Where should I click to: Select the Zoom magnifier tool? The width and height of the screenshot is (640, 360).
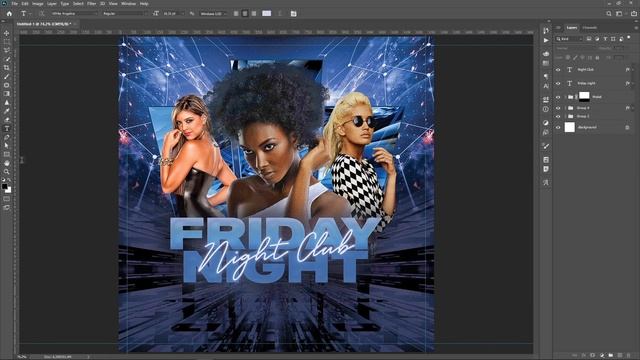click(7, 171)
